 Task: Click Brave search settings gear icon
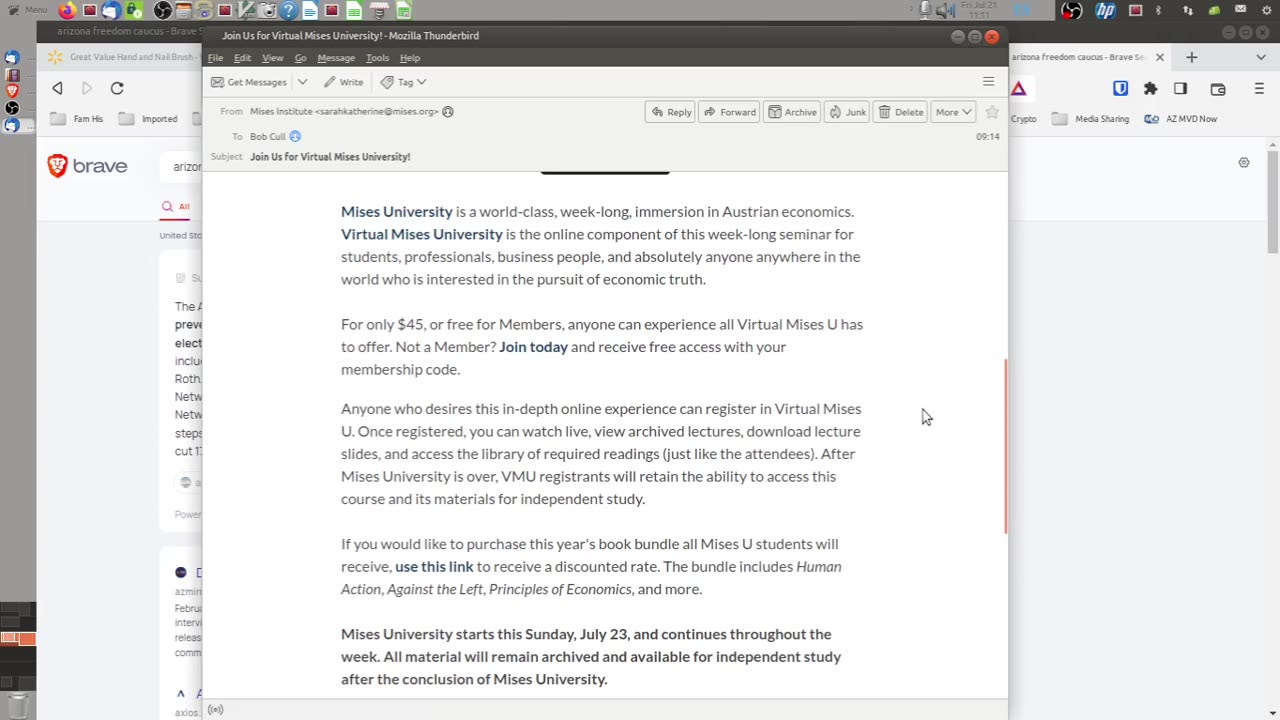(1244, 162)
